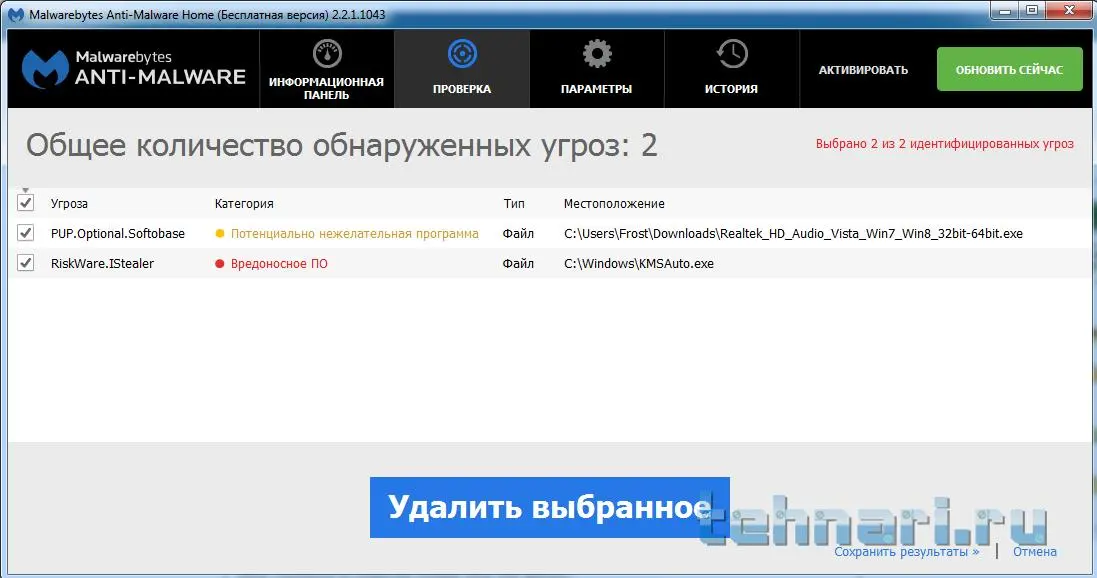Viewport: 1097px width, 578px height.
Task: Click Файл type in the IStealer row
Action: point(518,263)
